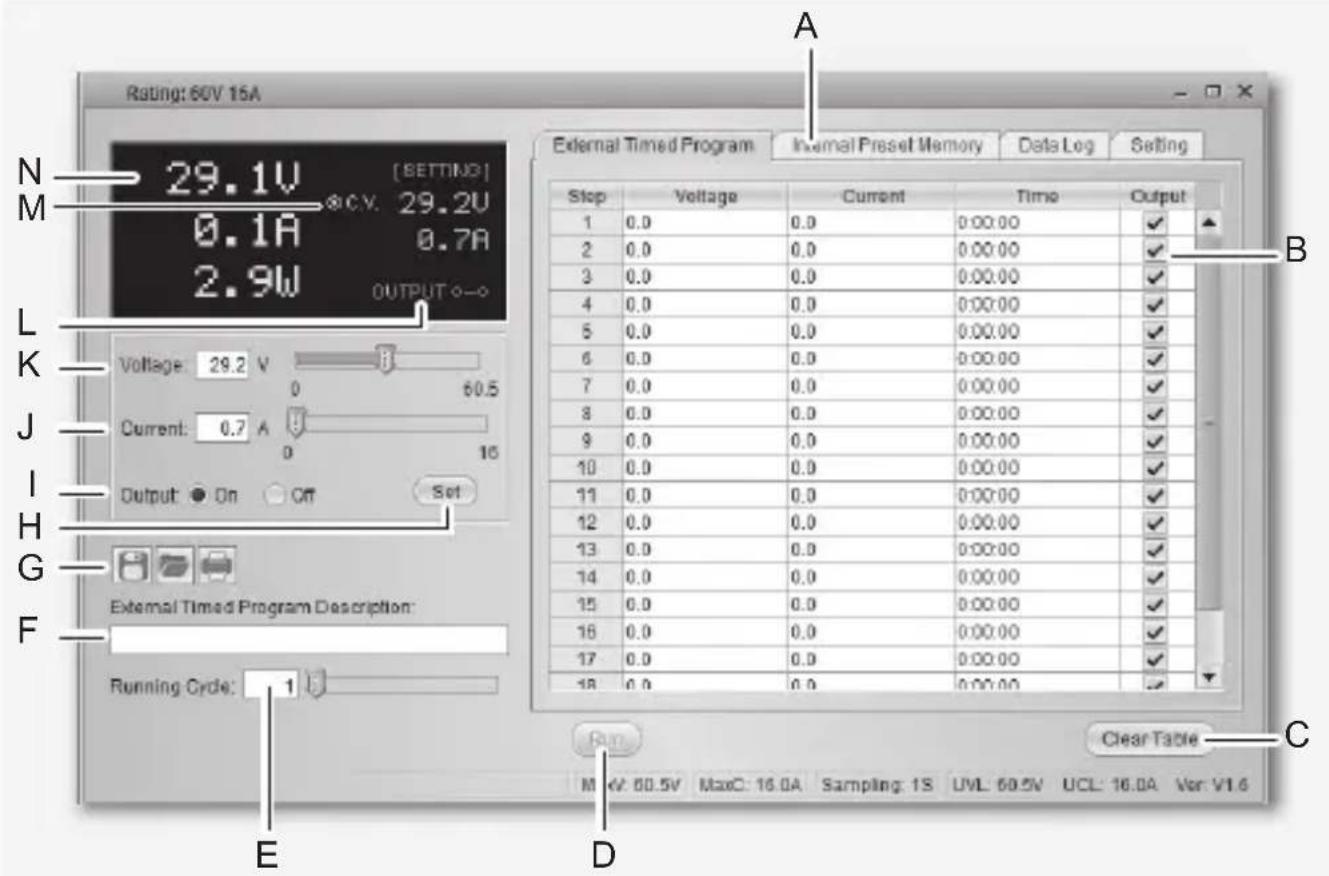This screenshot has height=876, width=1329.
Task: Click the 0.1A current readout on display
Action: [x=246, y=232]
